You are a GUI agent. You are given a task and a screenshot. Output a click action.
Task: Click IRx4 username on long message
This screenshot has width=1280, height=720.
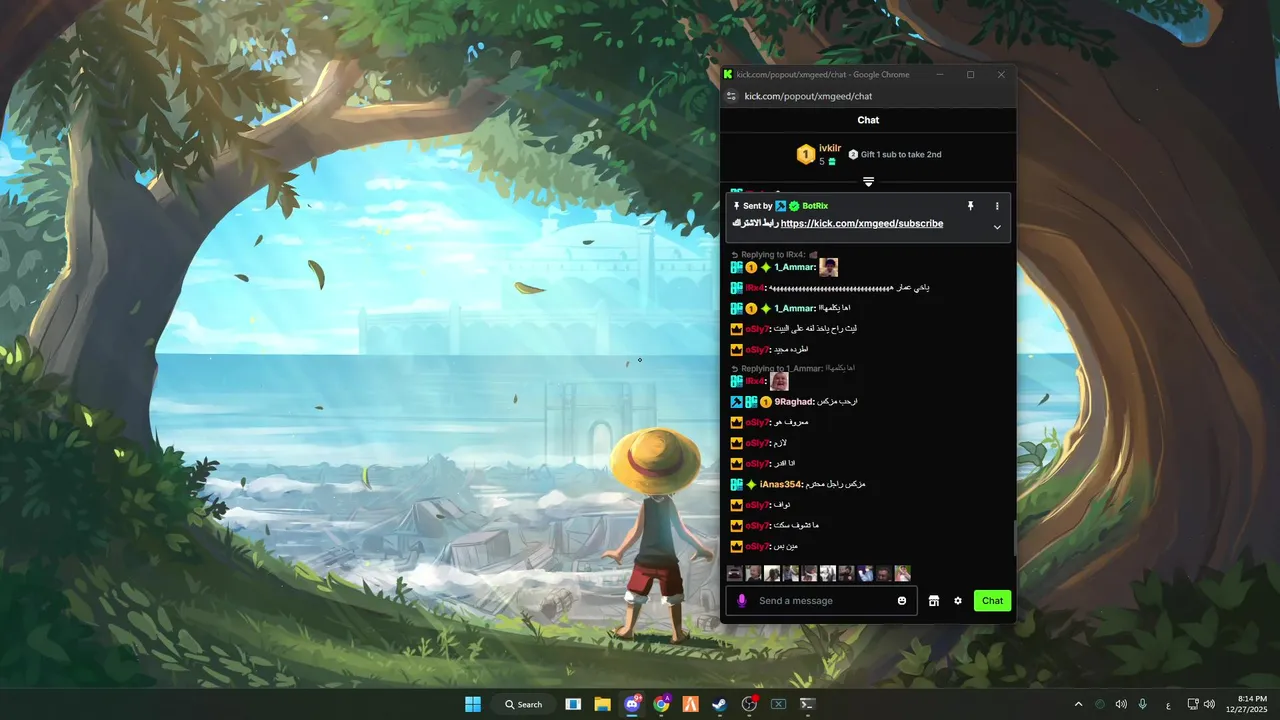click(x=755, y=288)
